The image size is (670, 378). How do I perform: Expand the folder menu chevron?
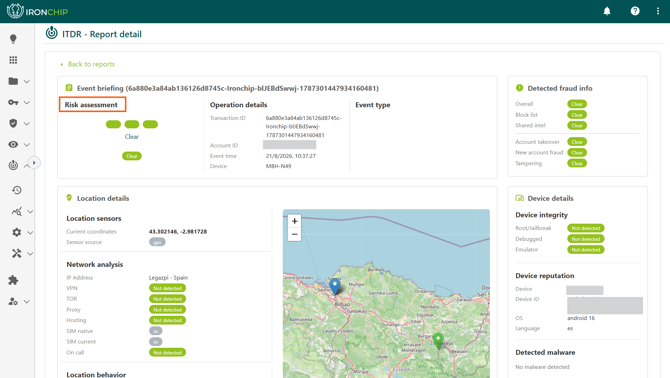click(27, 81)
